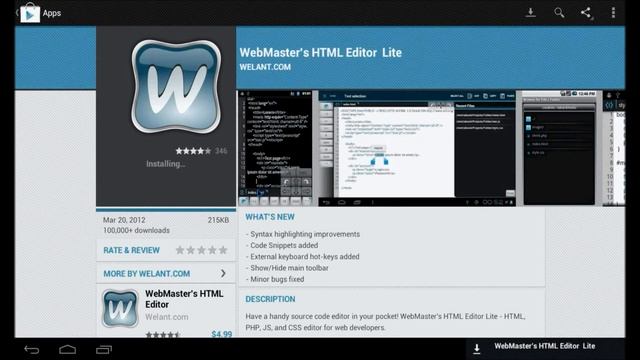This screenshot has height=360, width=640.
Task: View the partially visible fourth screenshot
Action: coord(614,148)
